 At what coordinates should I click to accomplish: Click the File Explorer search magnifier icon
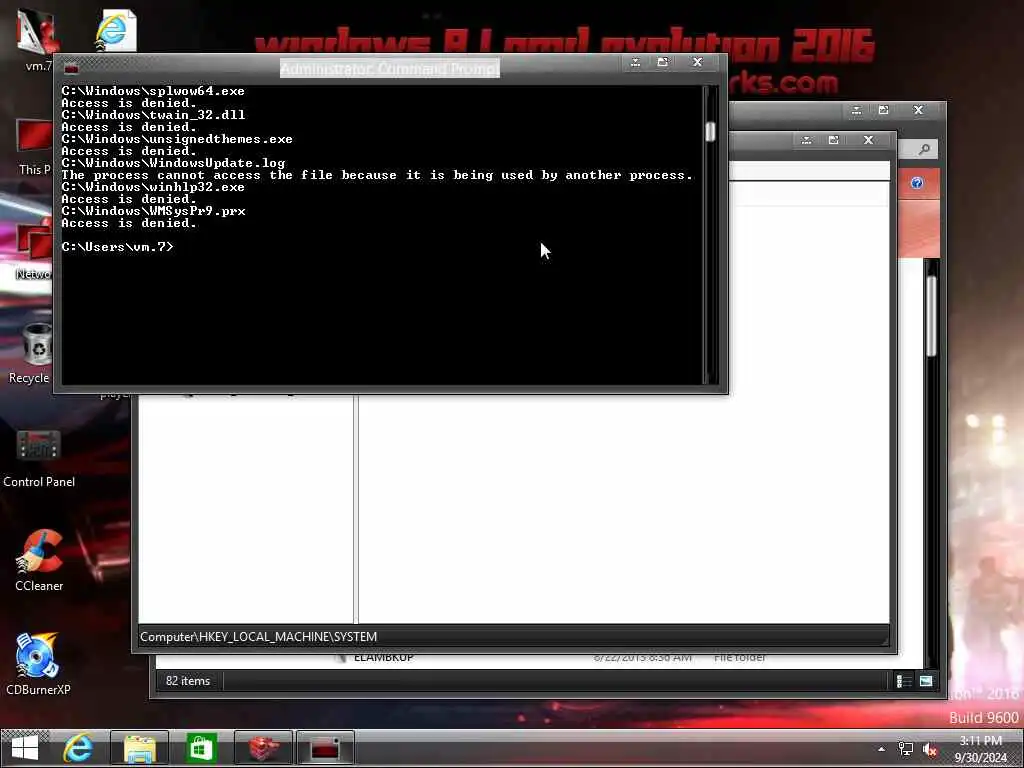click(923, 150)
